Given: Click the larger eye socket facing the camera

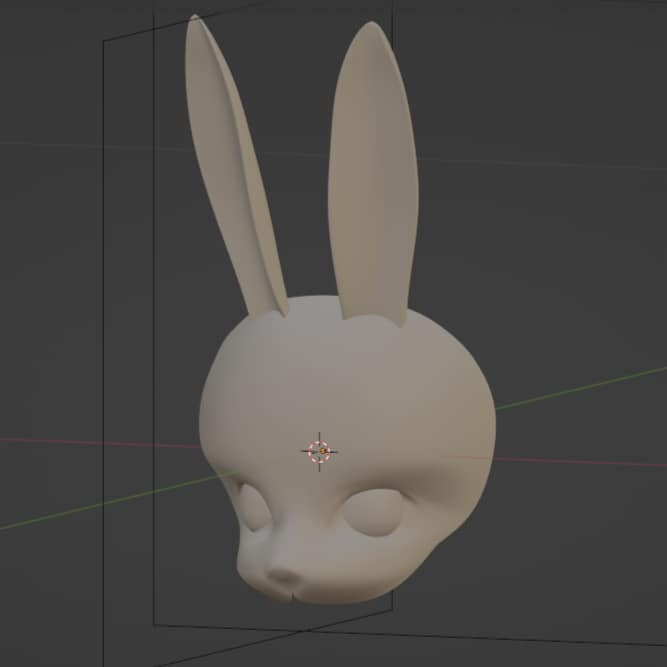Looking at the screenshot, I should pyautogui.click(x=373, y=513).
